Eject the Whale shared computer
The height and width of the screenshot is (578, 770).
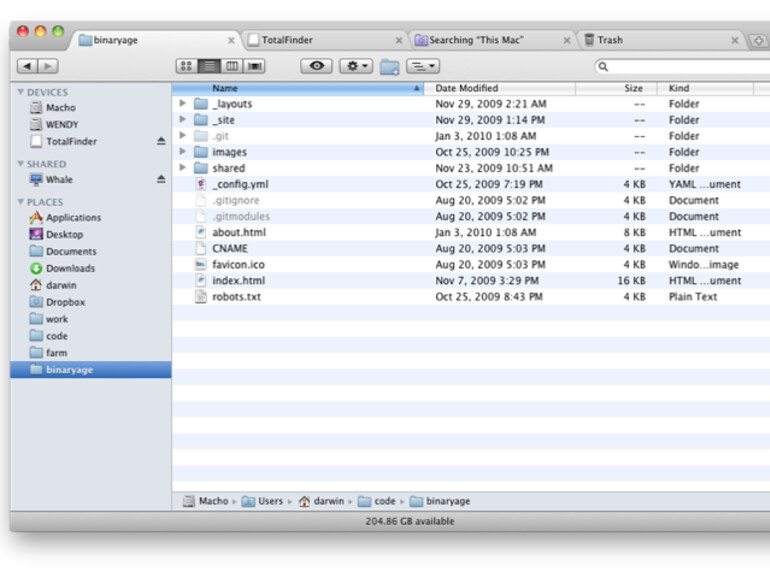[161, 180]
